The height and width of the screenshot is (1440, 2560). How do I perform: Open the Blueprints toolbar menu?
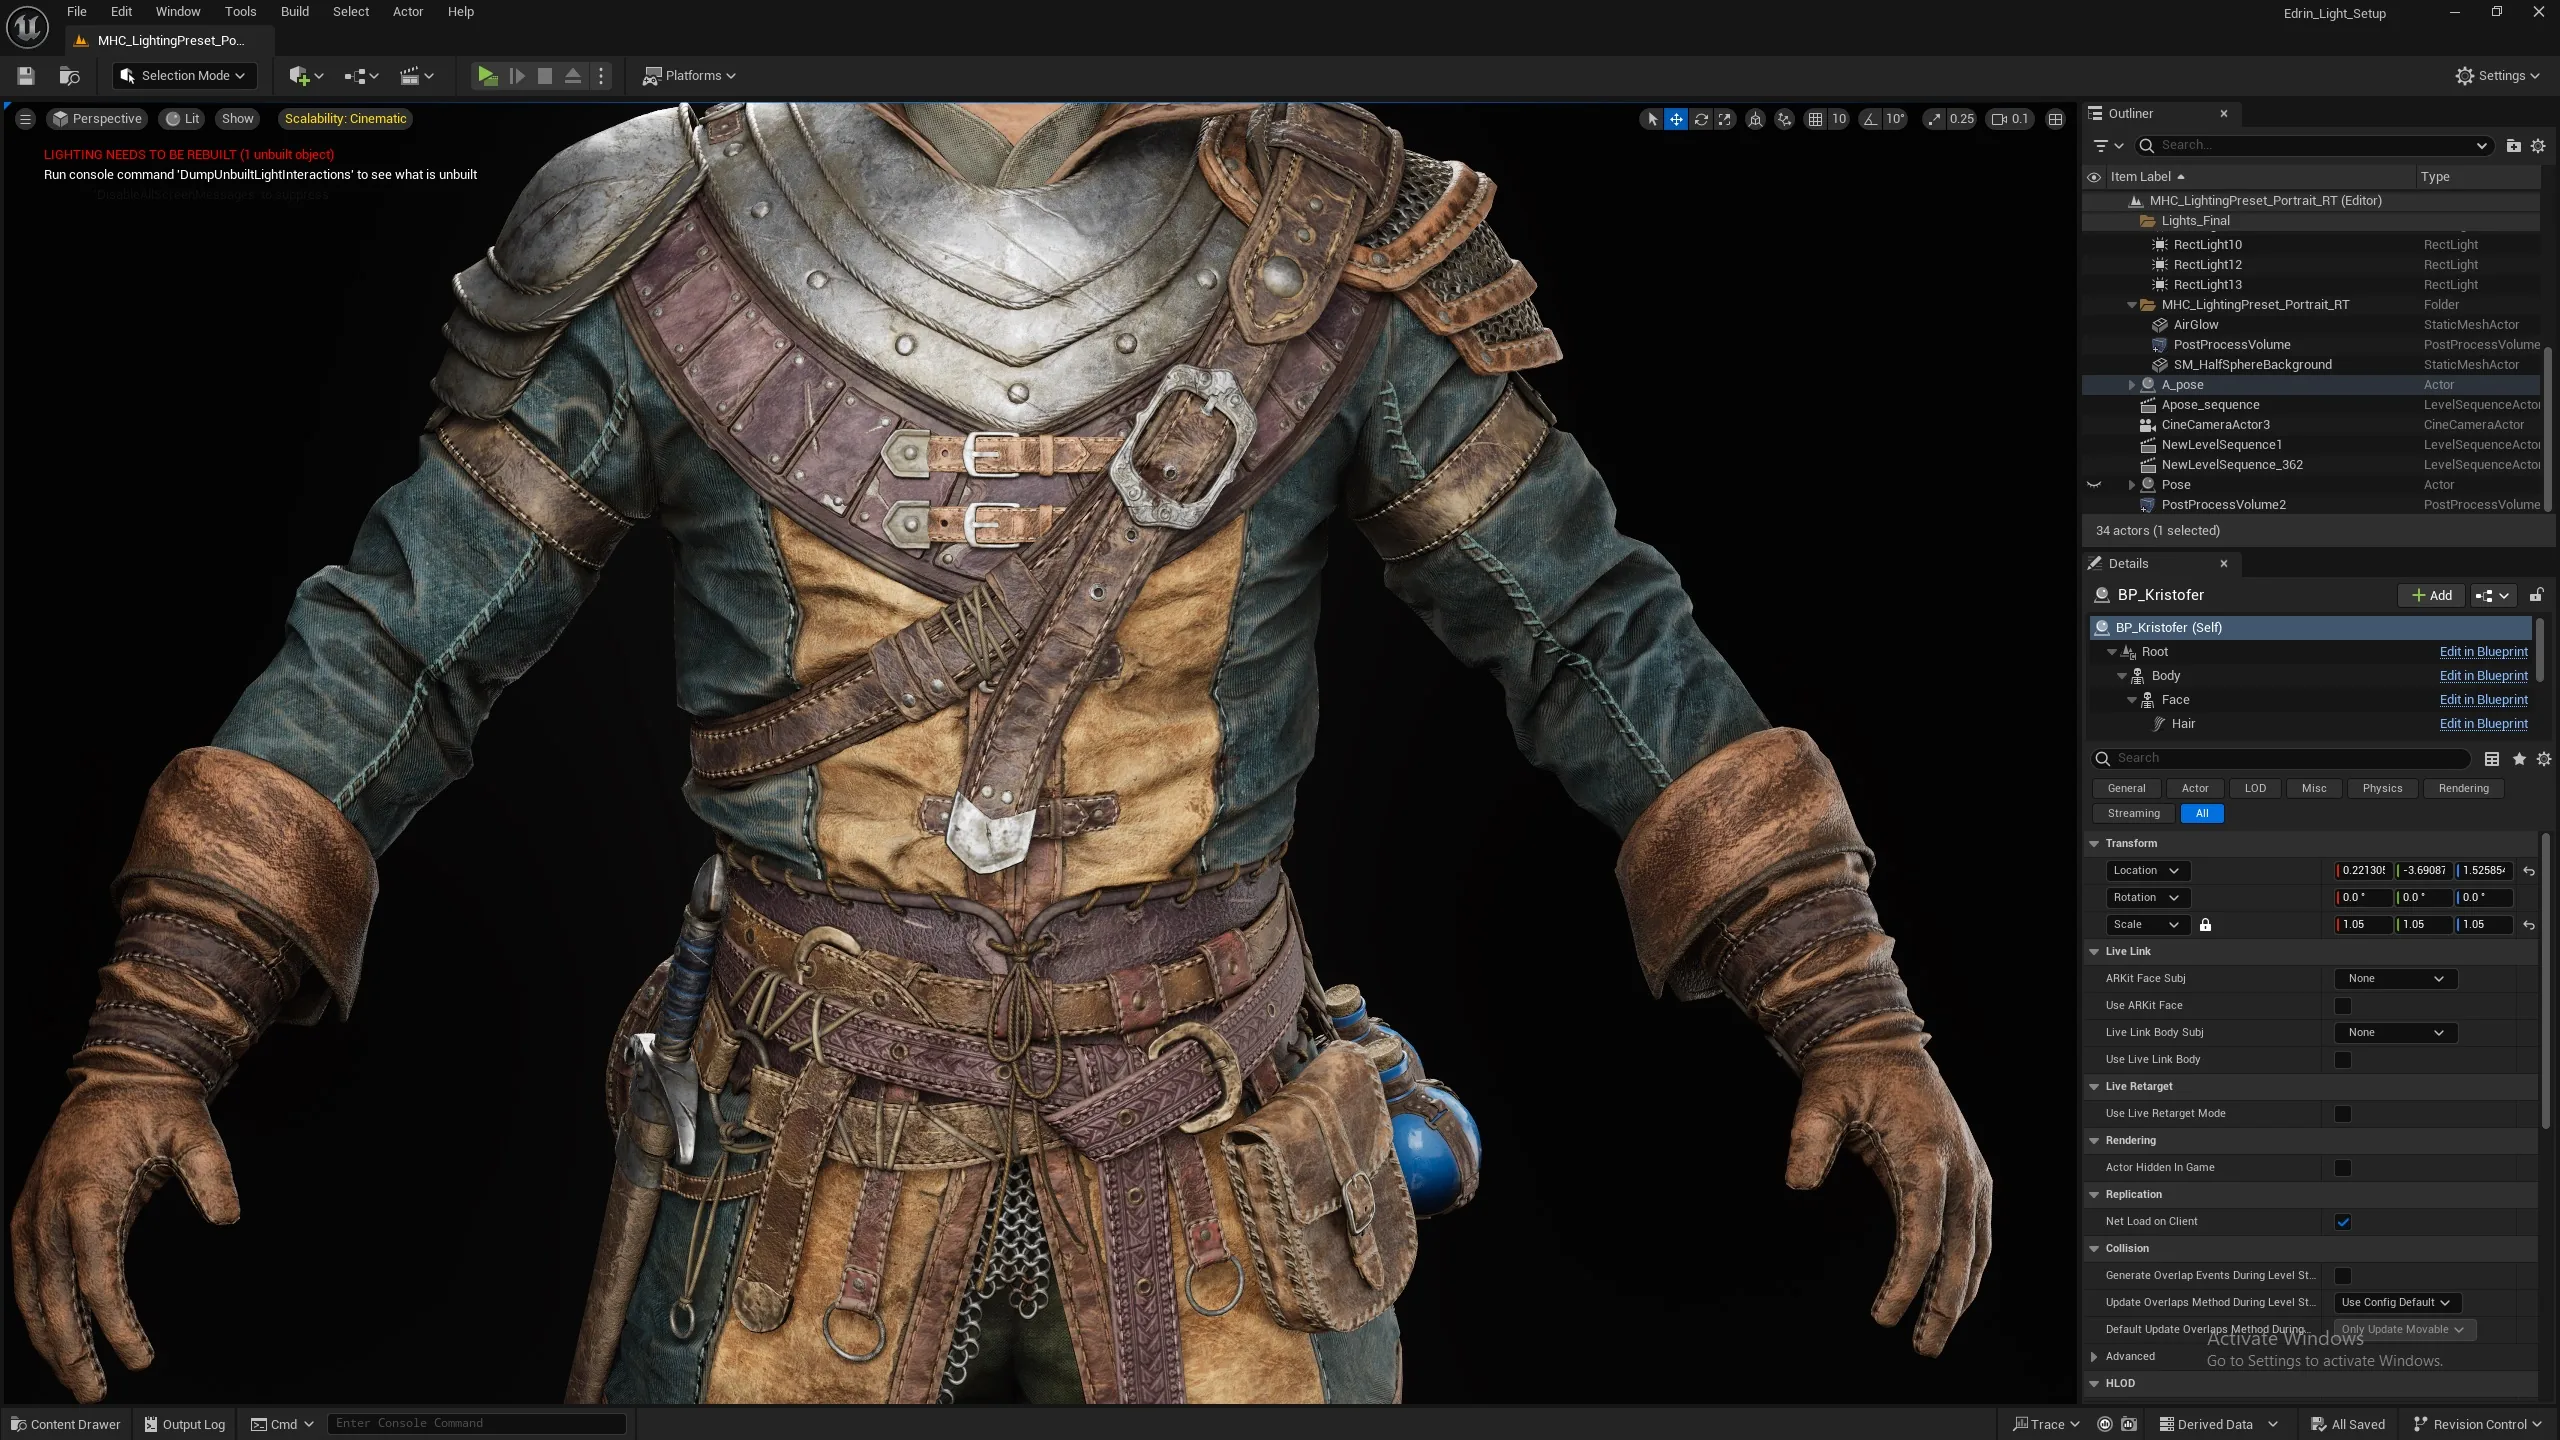click(361, 76)
